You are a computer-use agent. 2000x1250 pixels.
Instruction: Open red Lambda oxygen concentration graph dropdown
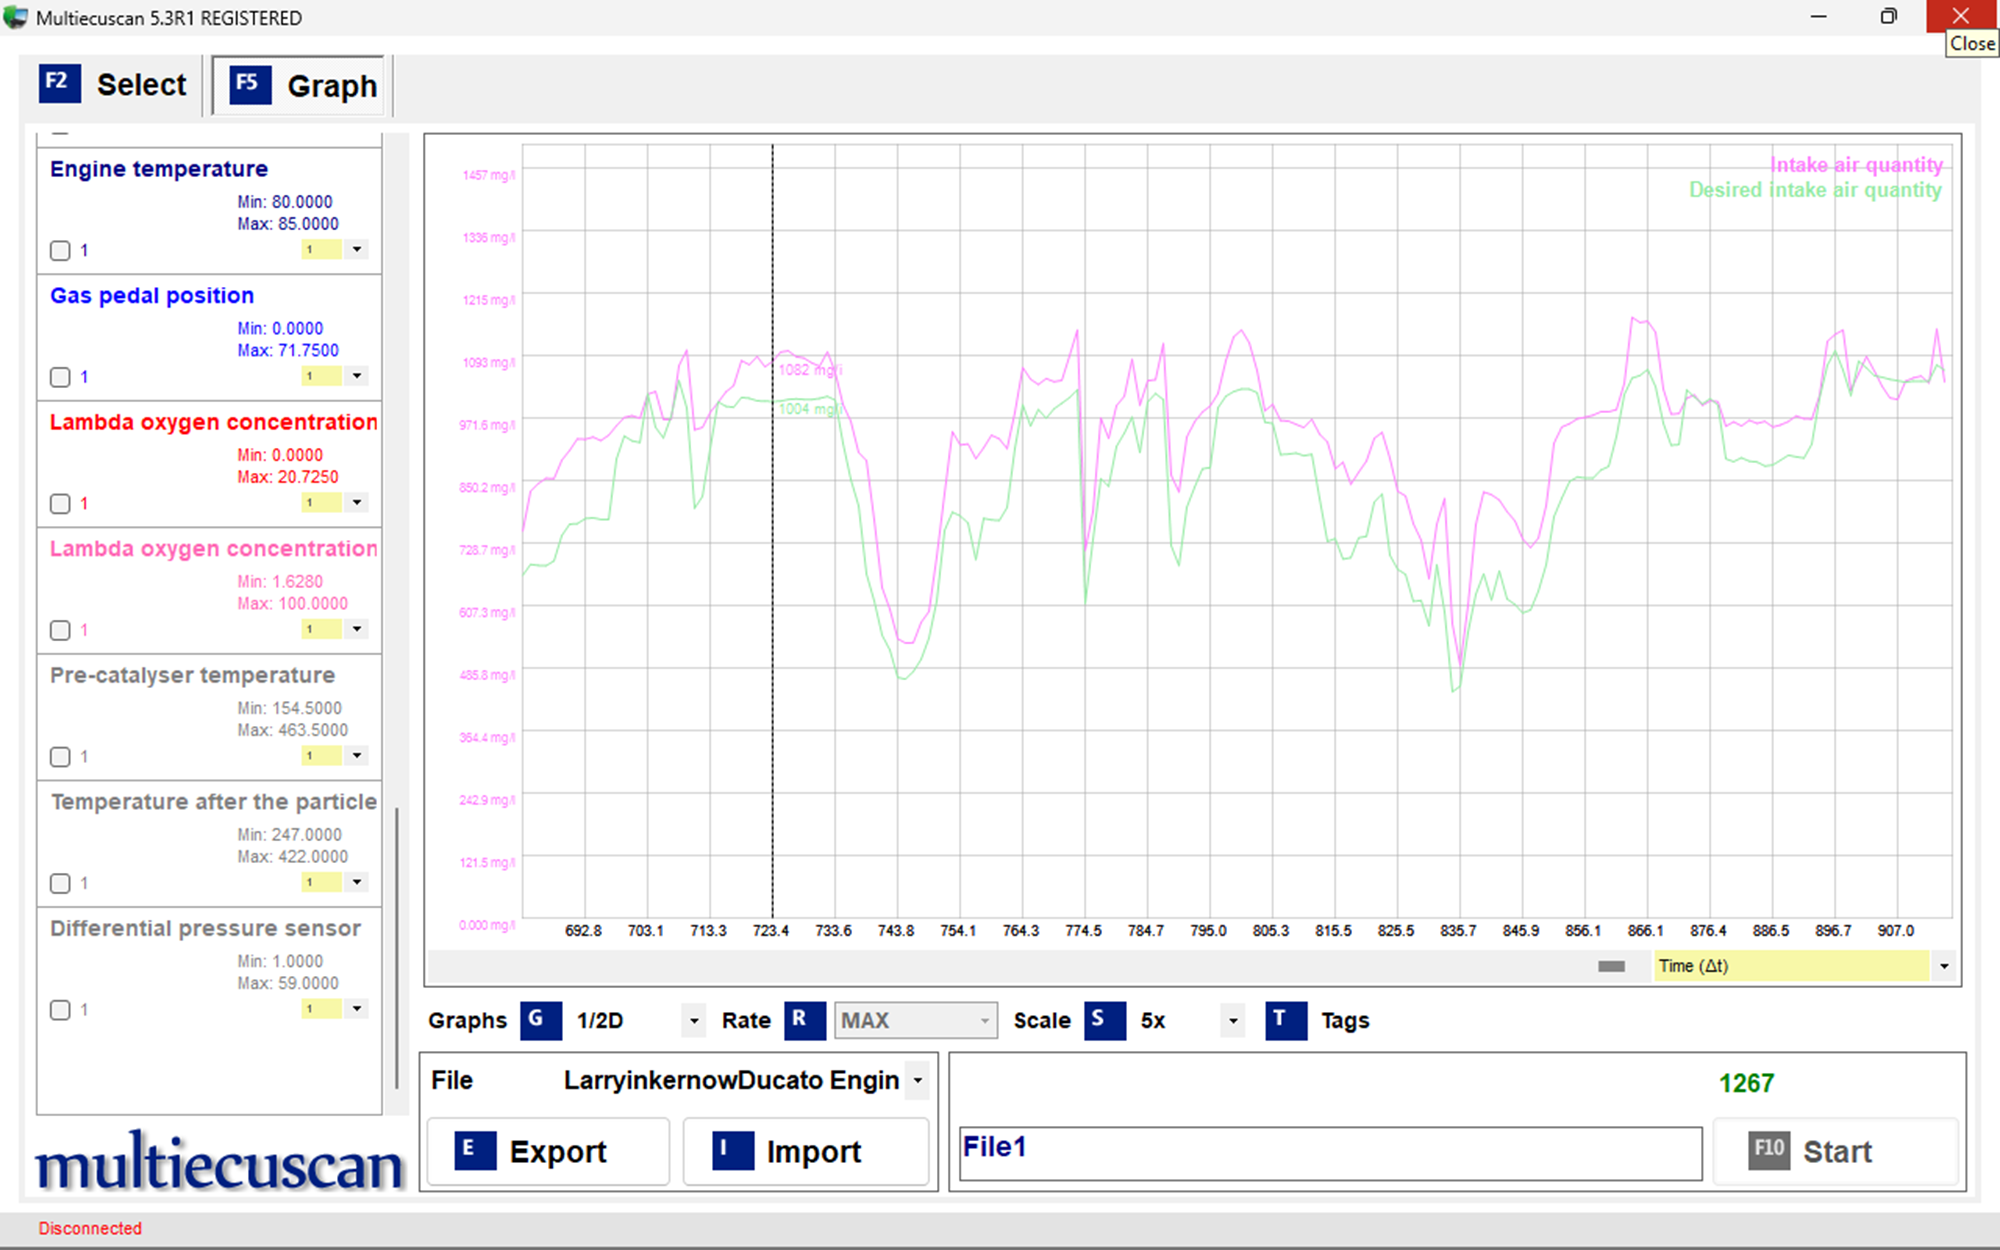pos(356,502)
